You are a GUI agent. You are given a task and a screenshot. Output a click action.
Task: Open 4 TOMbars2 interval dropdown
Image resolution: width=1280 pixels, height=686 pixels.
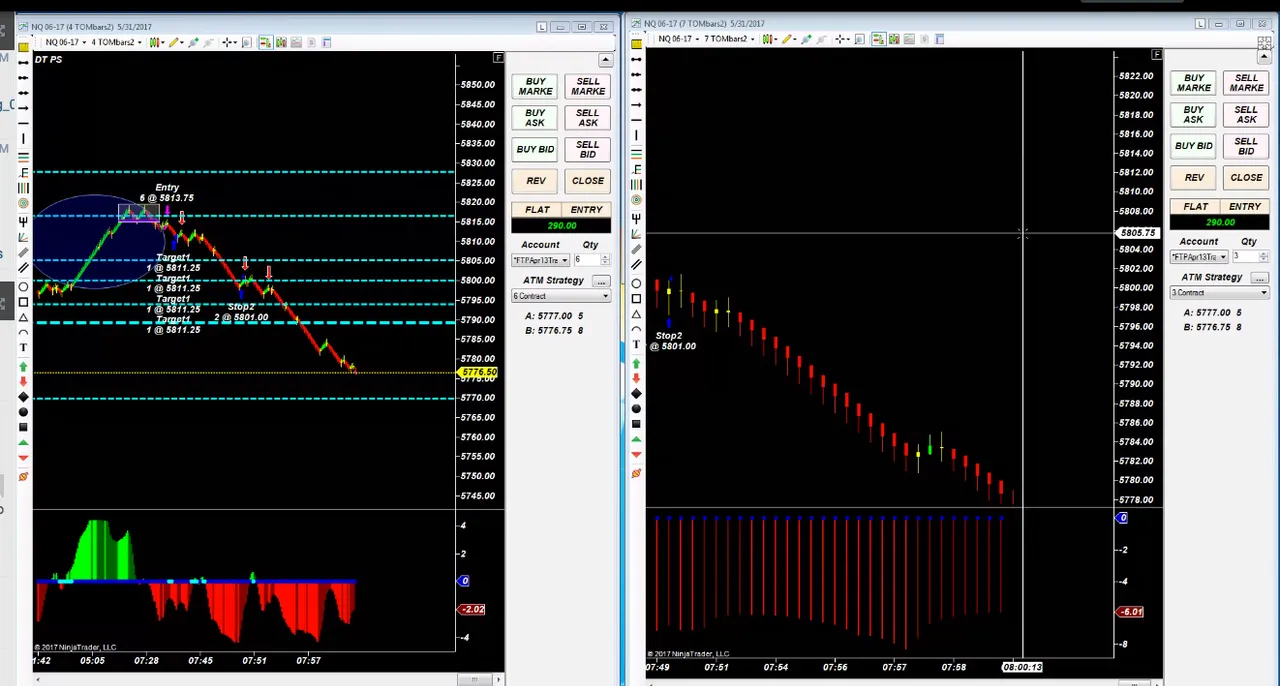(117, 42)
